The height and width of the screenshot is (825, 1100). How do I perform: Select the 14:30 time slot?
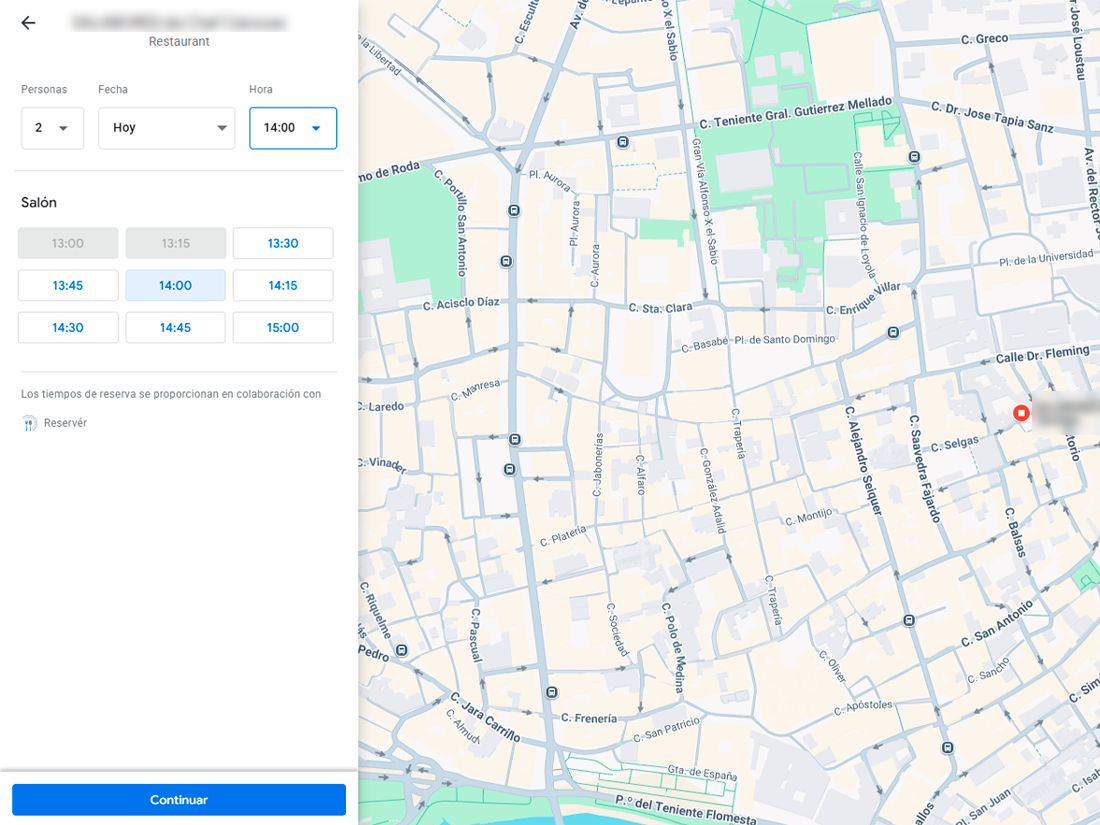[68, 328]
